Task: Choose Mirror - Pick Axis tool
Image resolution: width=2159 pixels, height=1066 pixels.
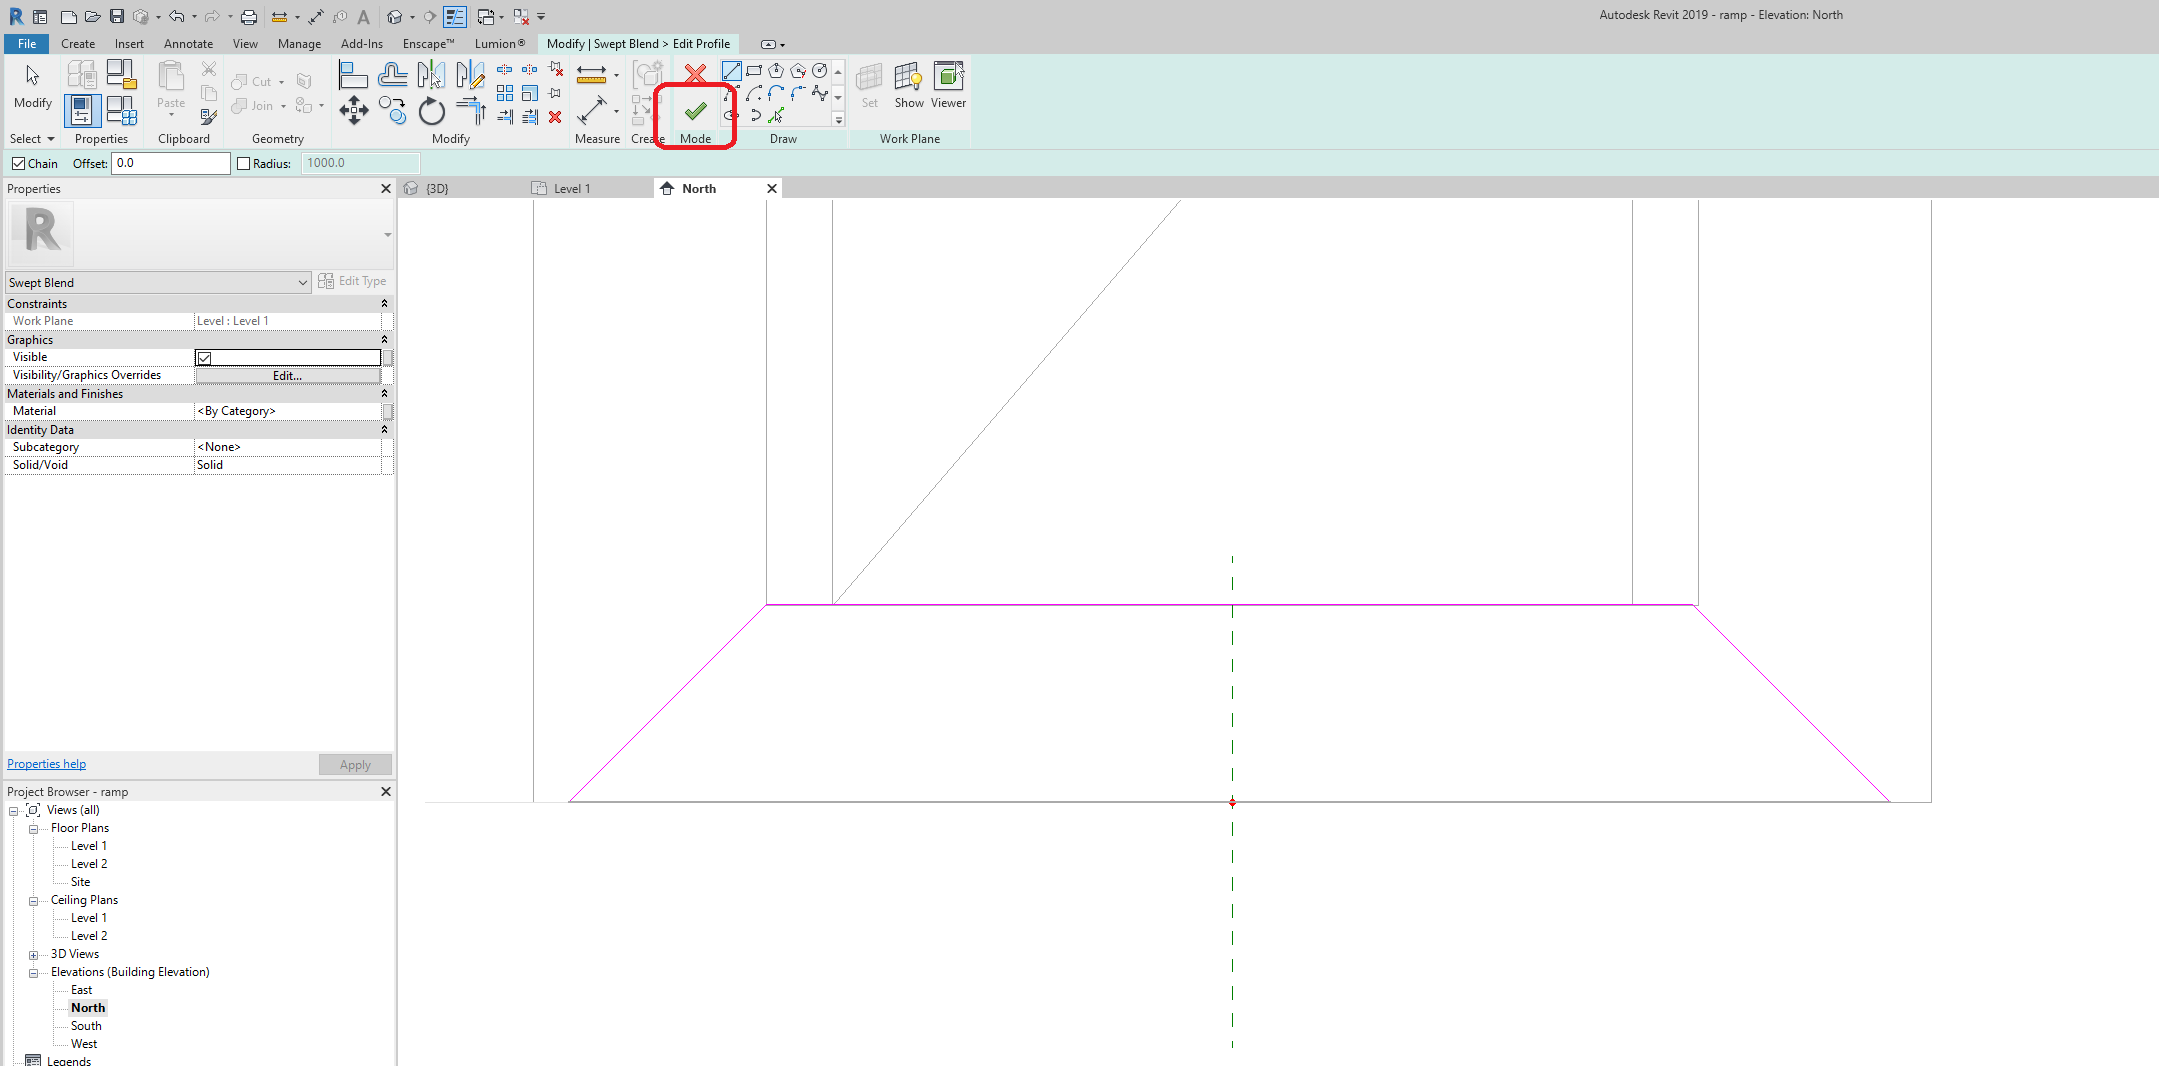Action: coord(431,76)
